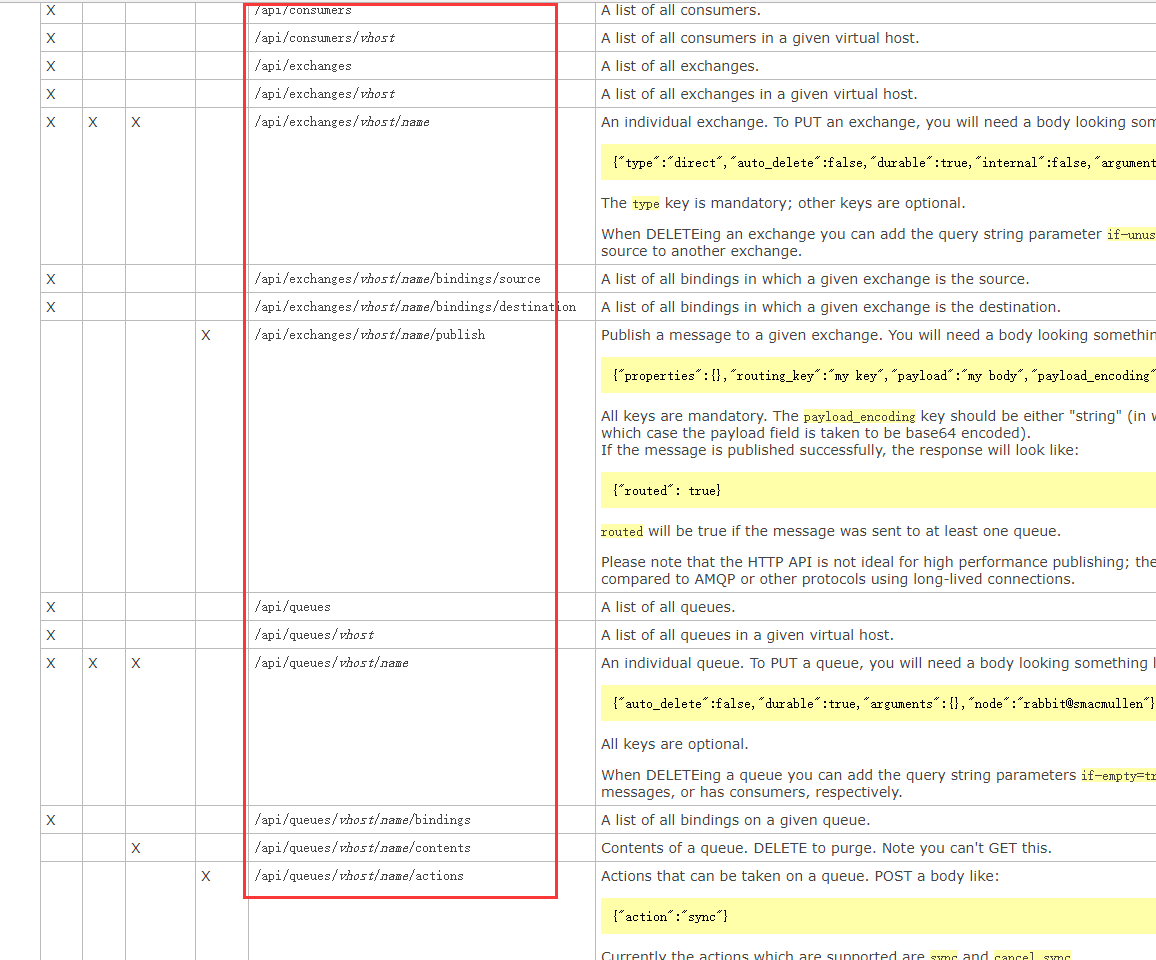Click 'The type key is mandatory' sentence
Image resolution: width=1156 pixels, height=960 pixels.
click(783, 204)
